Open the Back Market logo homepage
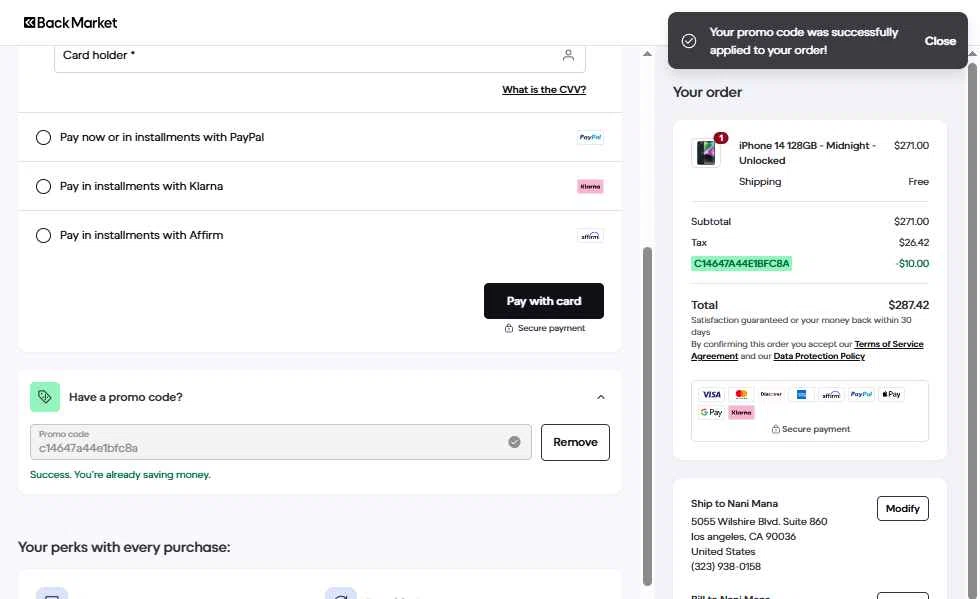Viewport: 980px width, 599px height. [70, 23]
